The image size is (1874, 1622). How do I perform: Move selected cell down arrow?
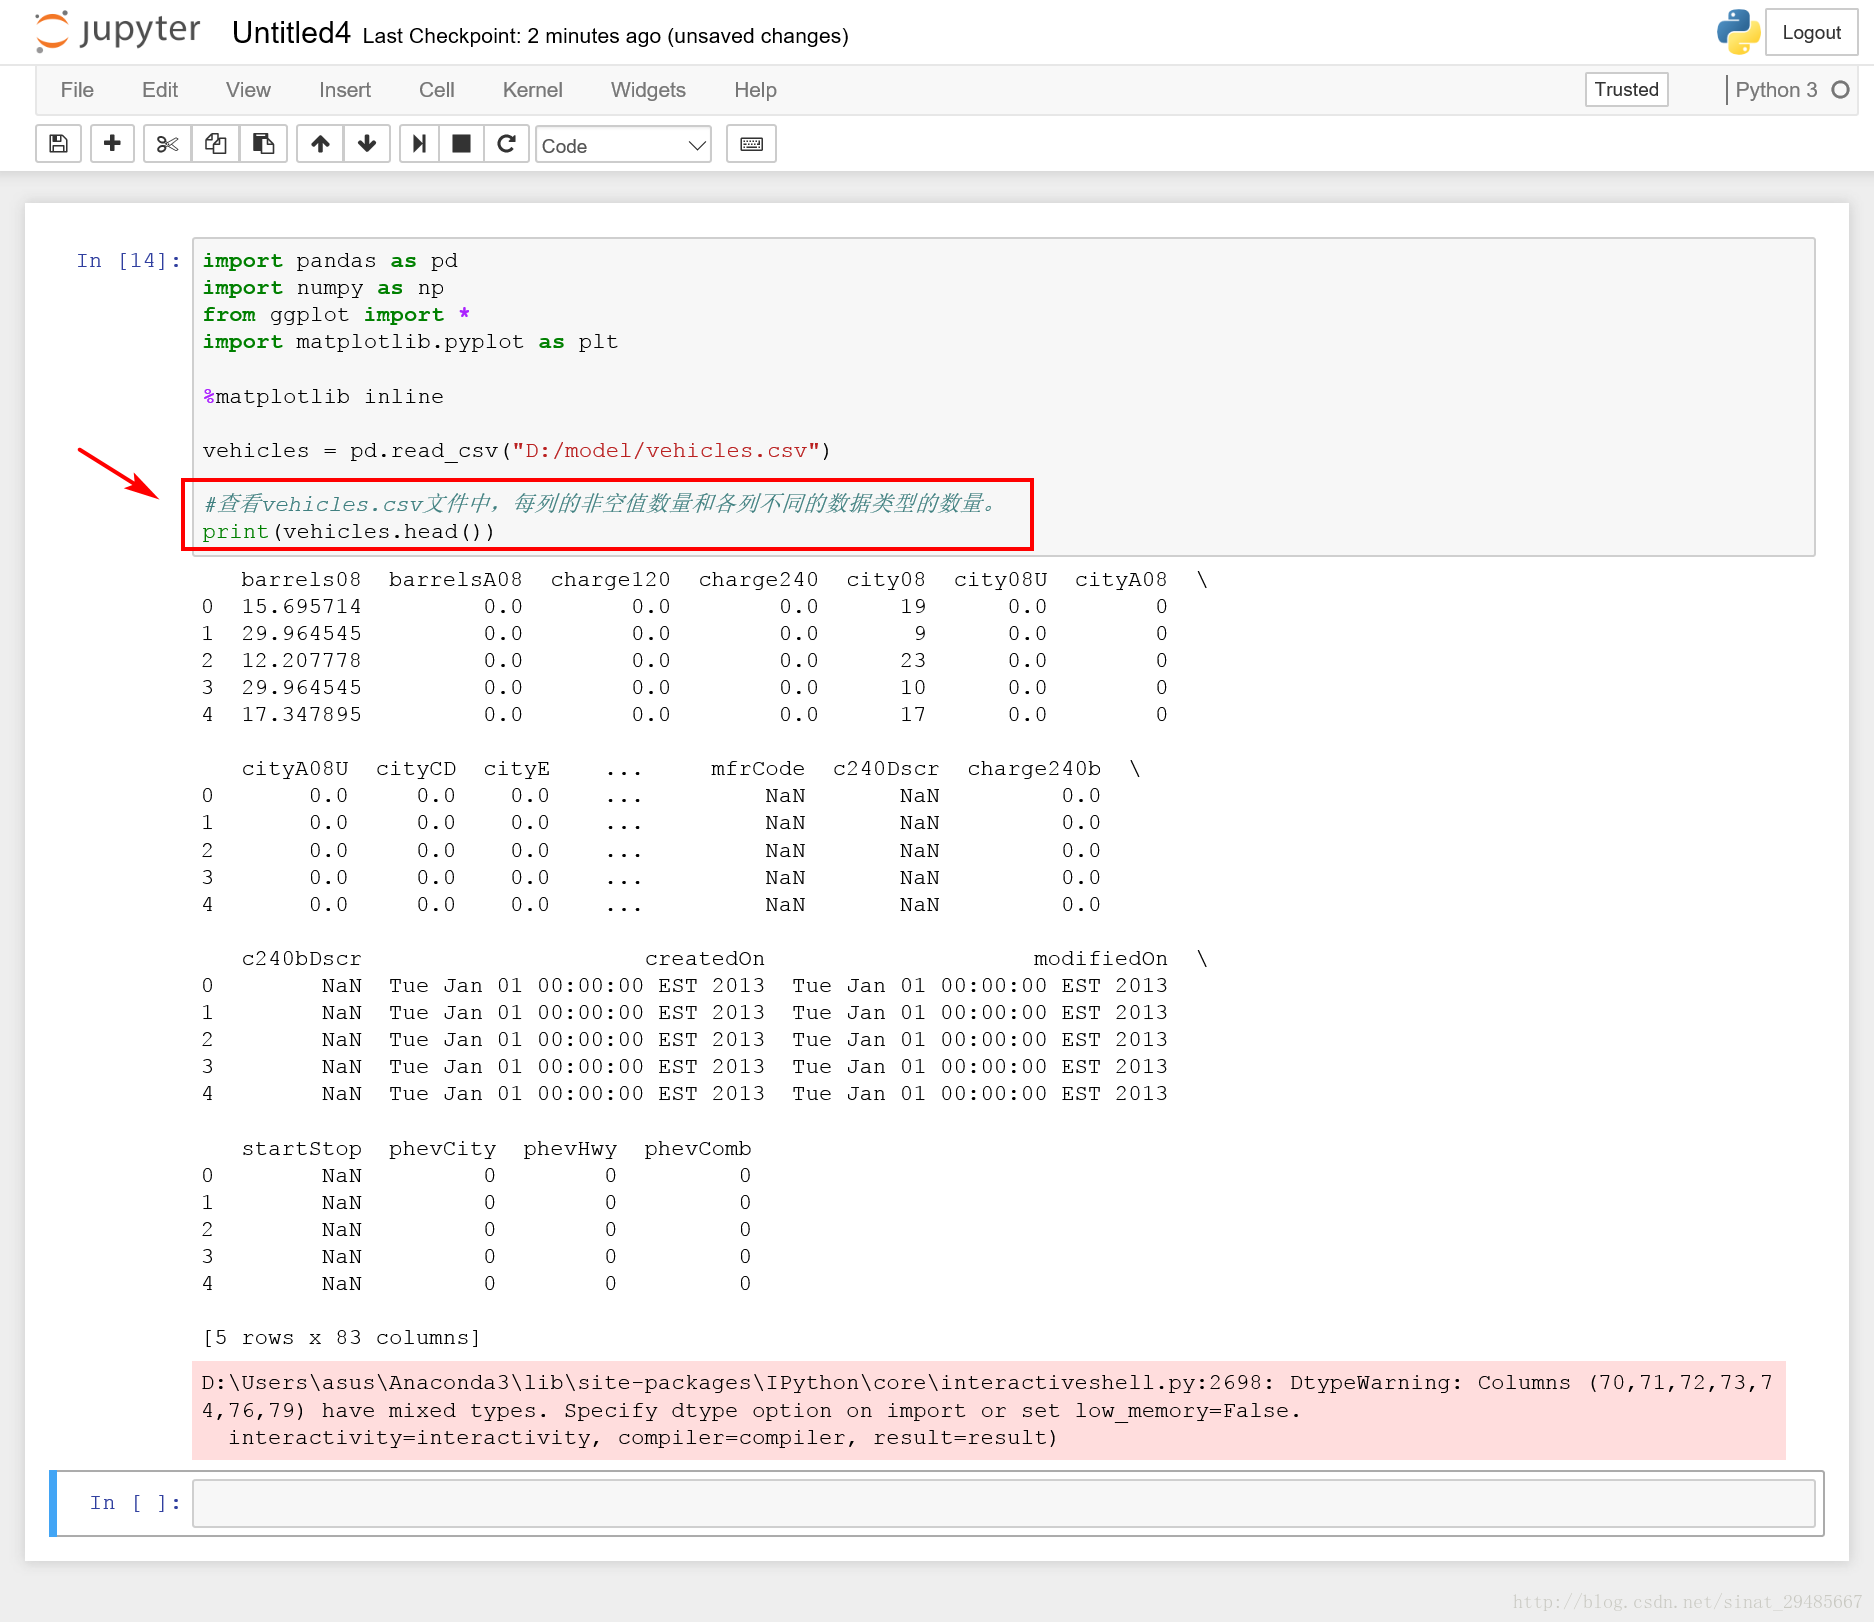point(367,144)
